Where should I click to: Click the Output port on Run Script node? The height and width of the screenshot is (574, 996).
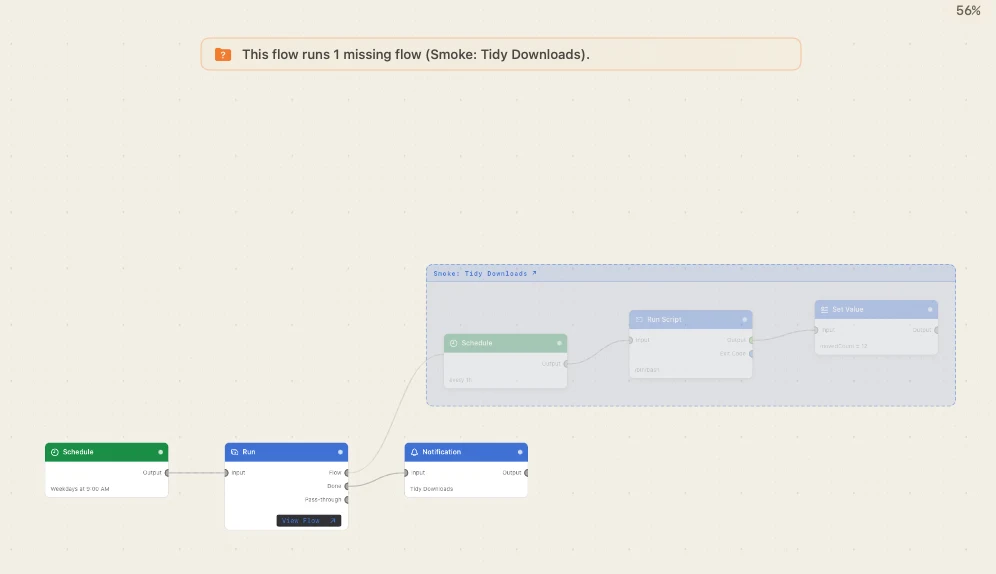click(x=751, y=340)
